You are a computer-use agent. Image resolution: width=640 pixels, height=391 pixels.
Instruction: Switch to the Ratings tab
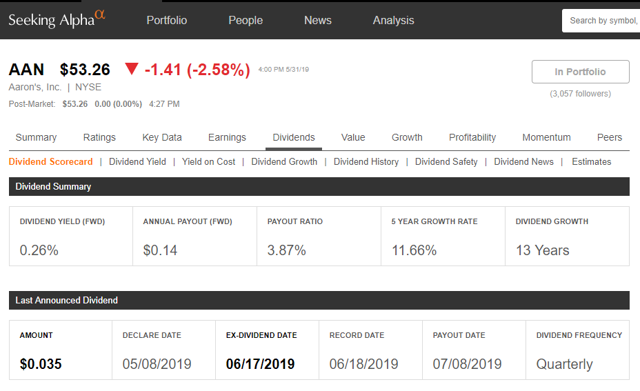[x=99, y=138]
